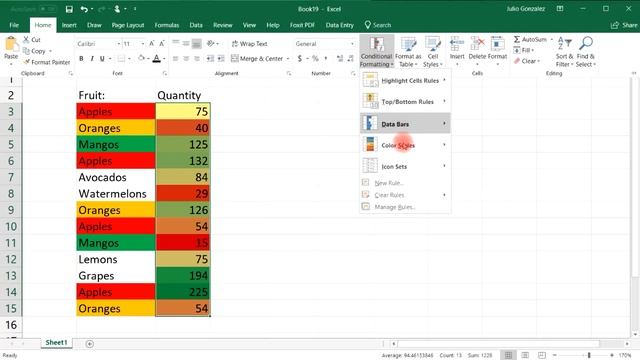This screenshot has height=360, width=640.
Task: Click the Undo arrow icon
Action: point(84,9)
